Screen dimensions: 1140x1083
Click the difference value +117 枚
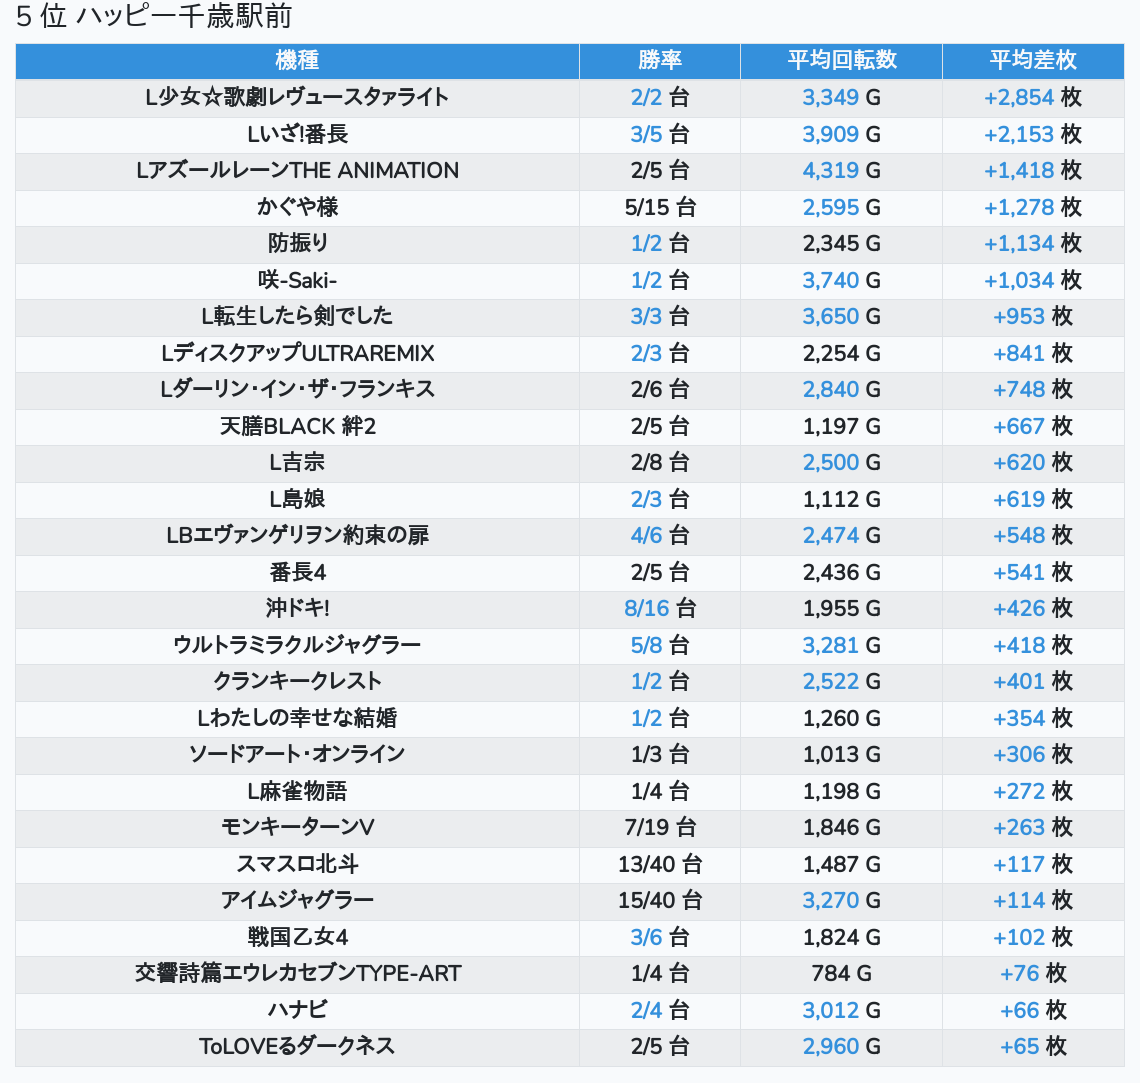[1033, 865]
